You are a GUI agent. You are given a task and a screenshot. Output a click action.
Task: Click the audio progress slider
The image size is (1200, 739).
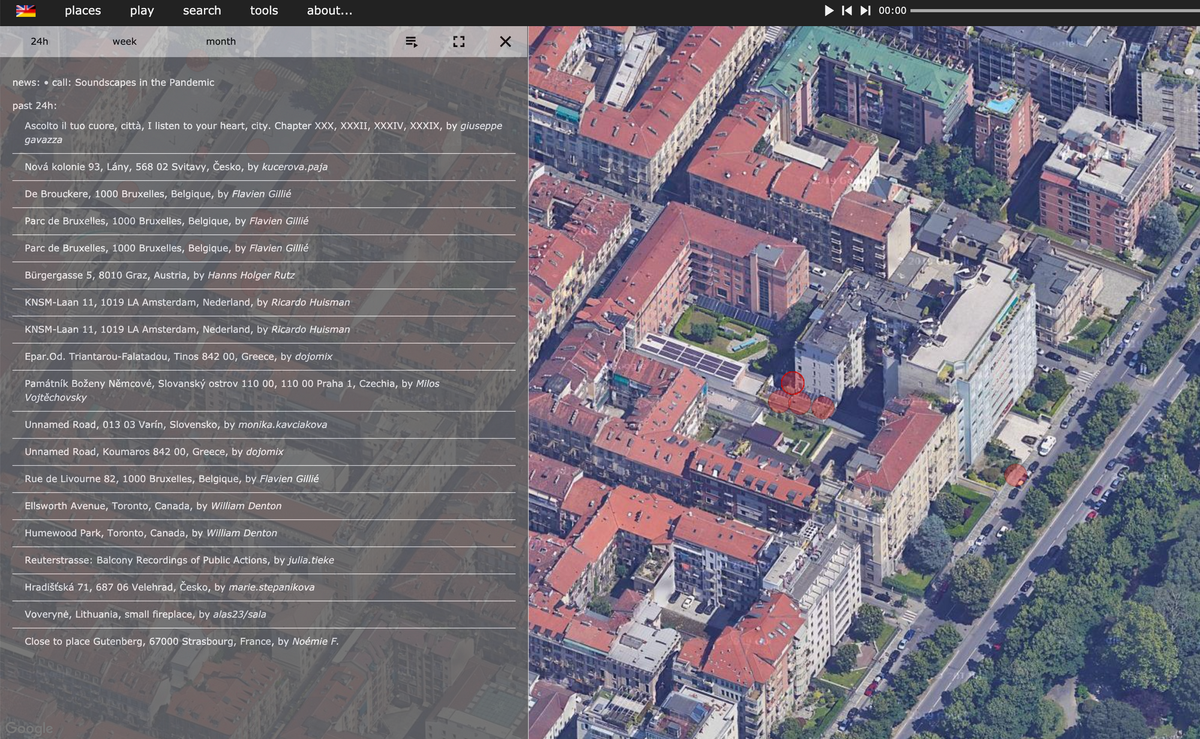coord(1053,11)
